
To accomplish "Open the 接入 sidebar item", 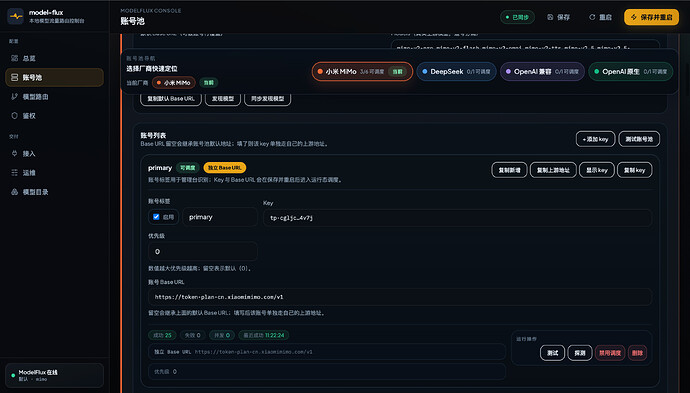I will tap(55, 154).
